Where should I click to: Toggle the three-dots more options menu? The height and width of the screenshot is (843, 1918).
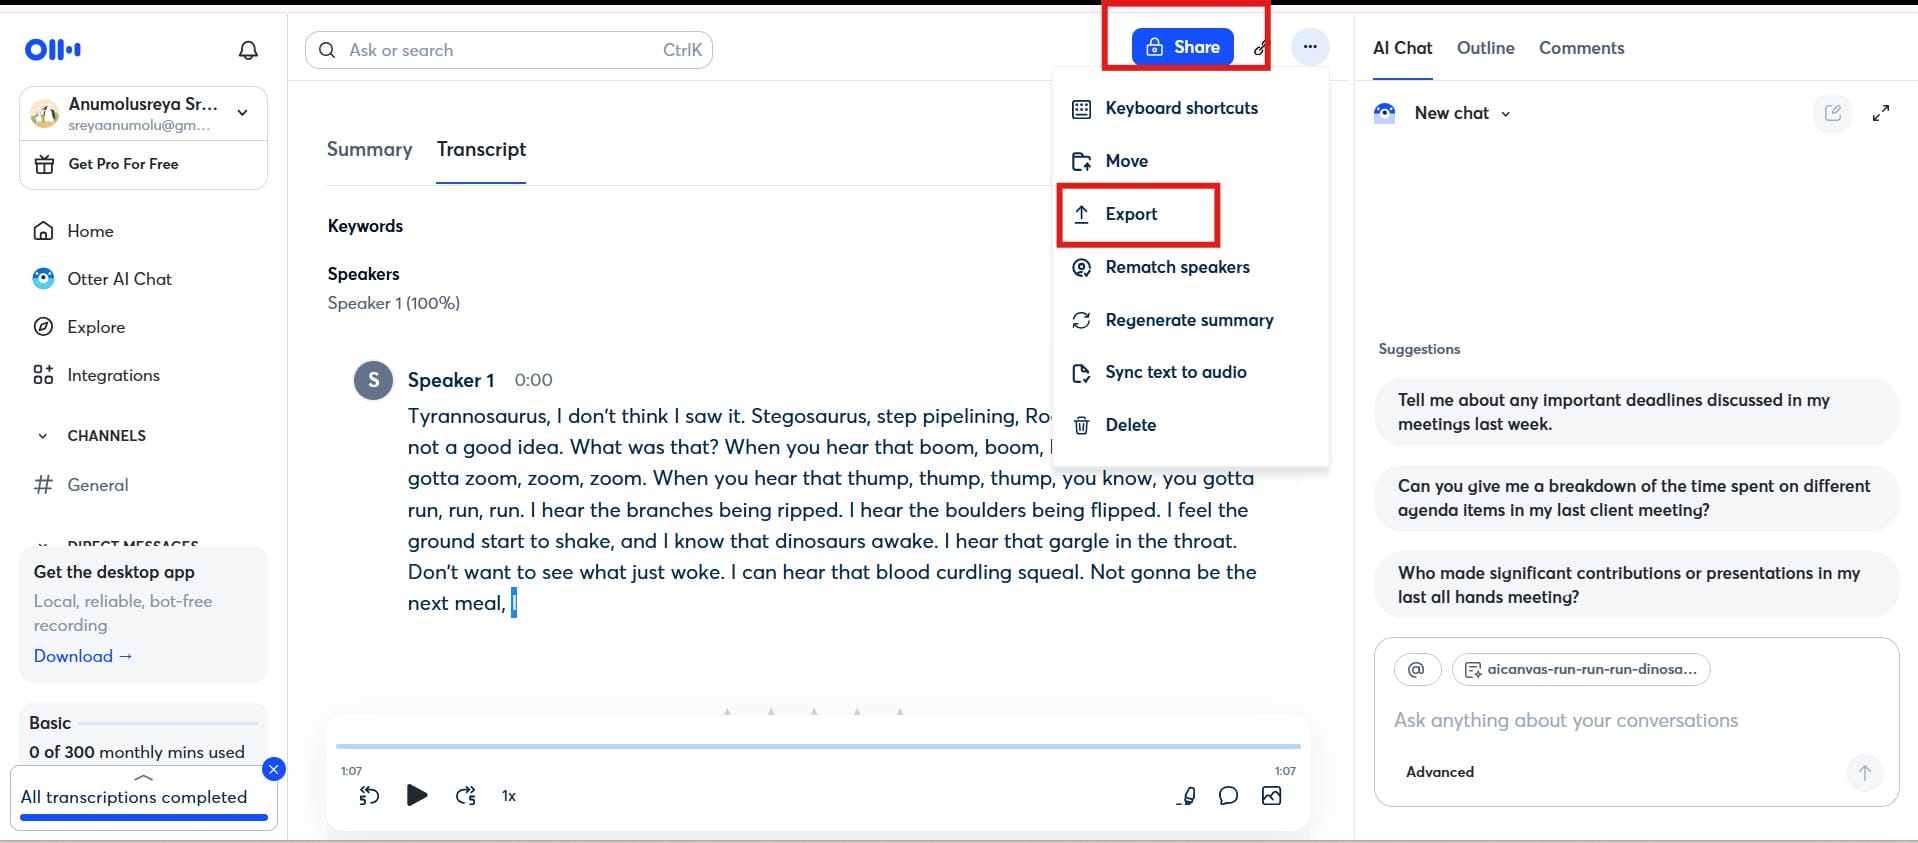[1309, 46]
